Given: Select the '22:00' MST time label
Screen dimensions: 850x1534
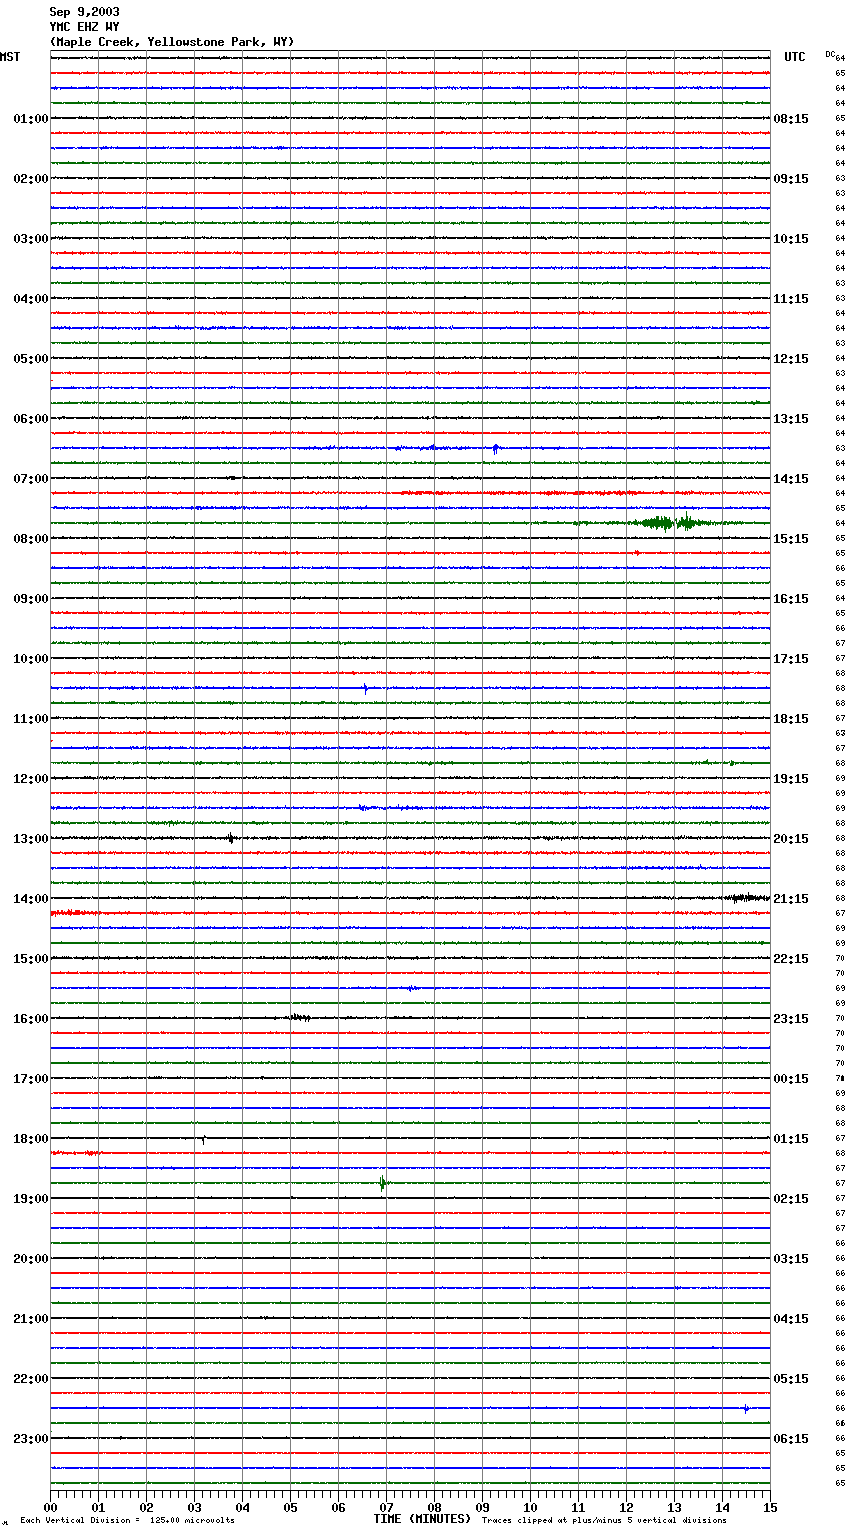Looking at the screenshot, I should pos(31,1379).
